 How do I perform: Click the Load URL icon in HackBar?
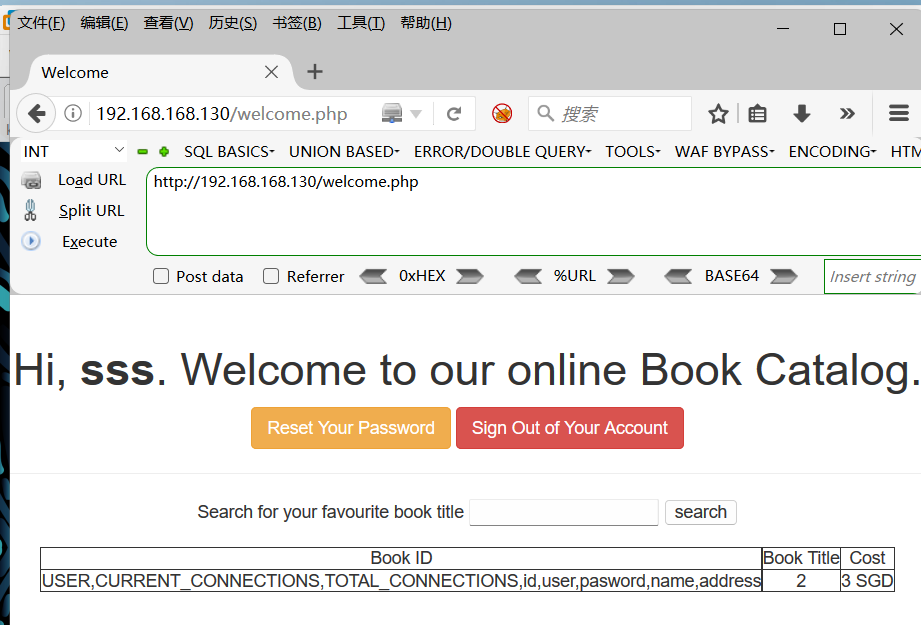point(30,179)
